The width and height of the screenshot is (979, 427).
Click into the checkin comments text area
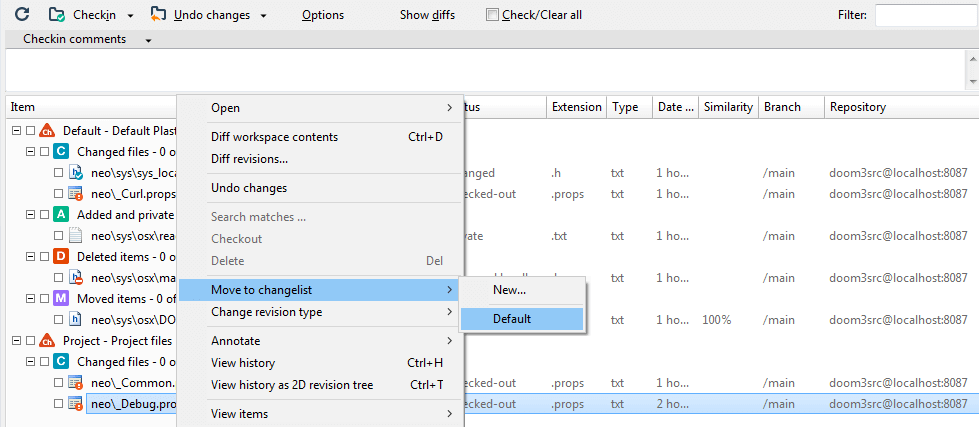pos(485,70)
